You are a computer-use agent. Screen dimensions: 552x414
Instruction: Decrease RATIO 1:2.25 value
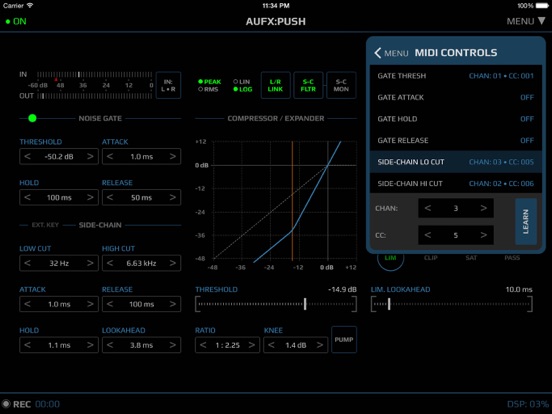coord(203,345)
